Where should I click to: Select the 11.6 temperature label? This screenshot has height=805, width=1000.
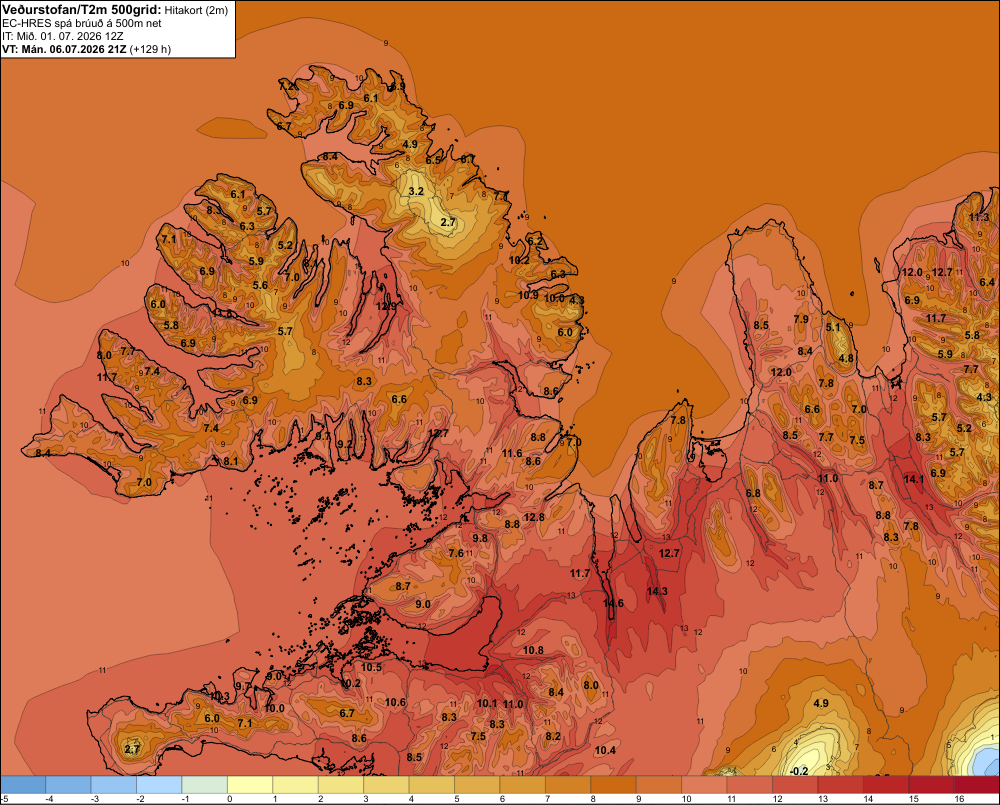coord(512,454)
